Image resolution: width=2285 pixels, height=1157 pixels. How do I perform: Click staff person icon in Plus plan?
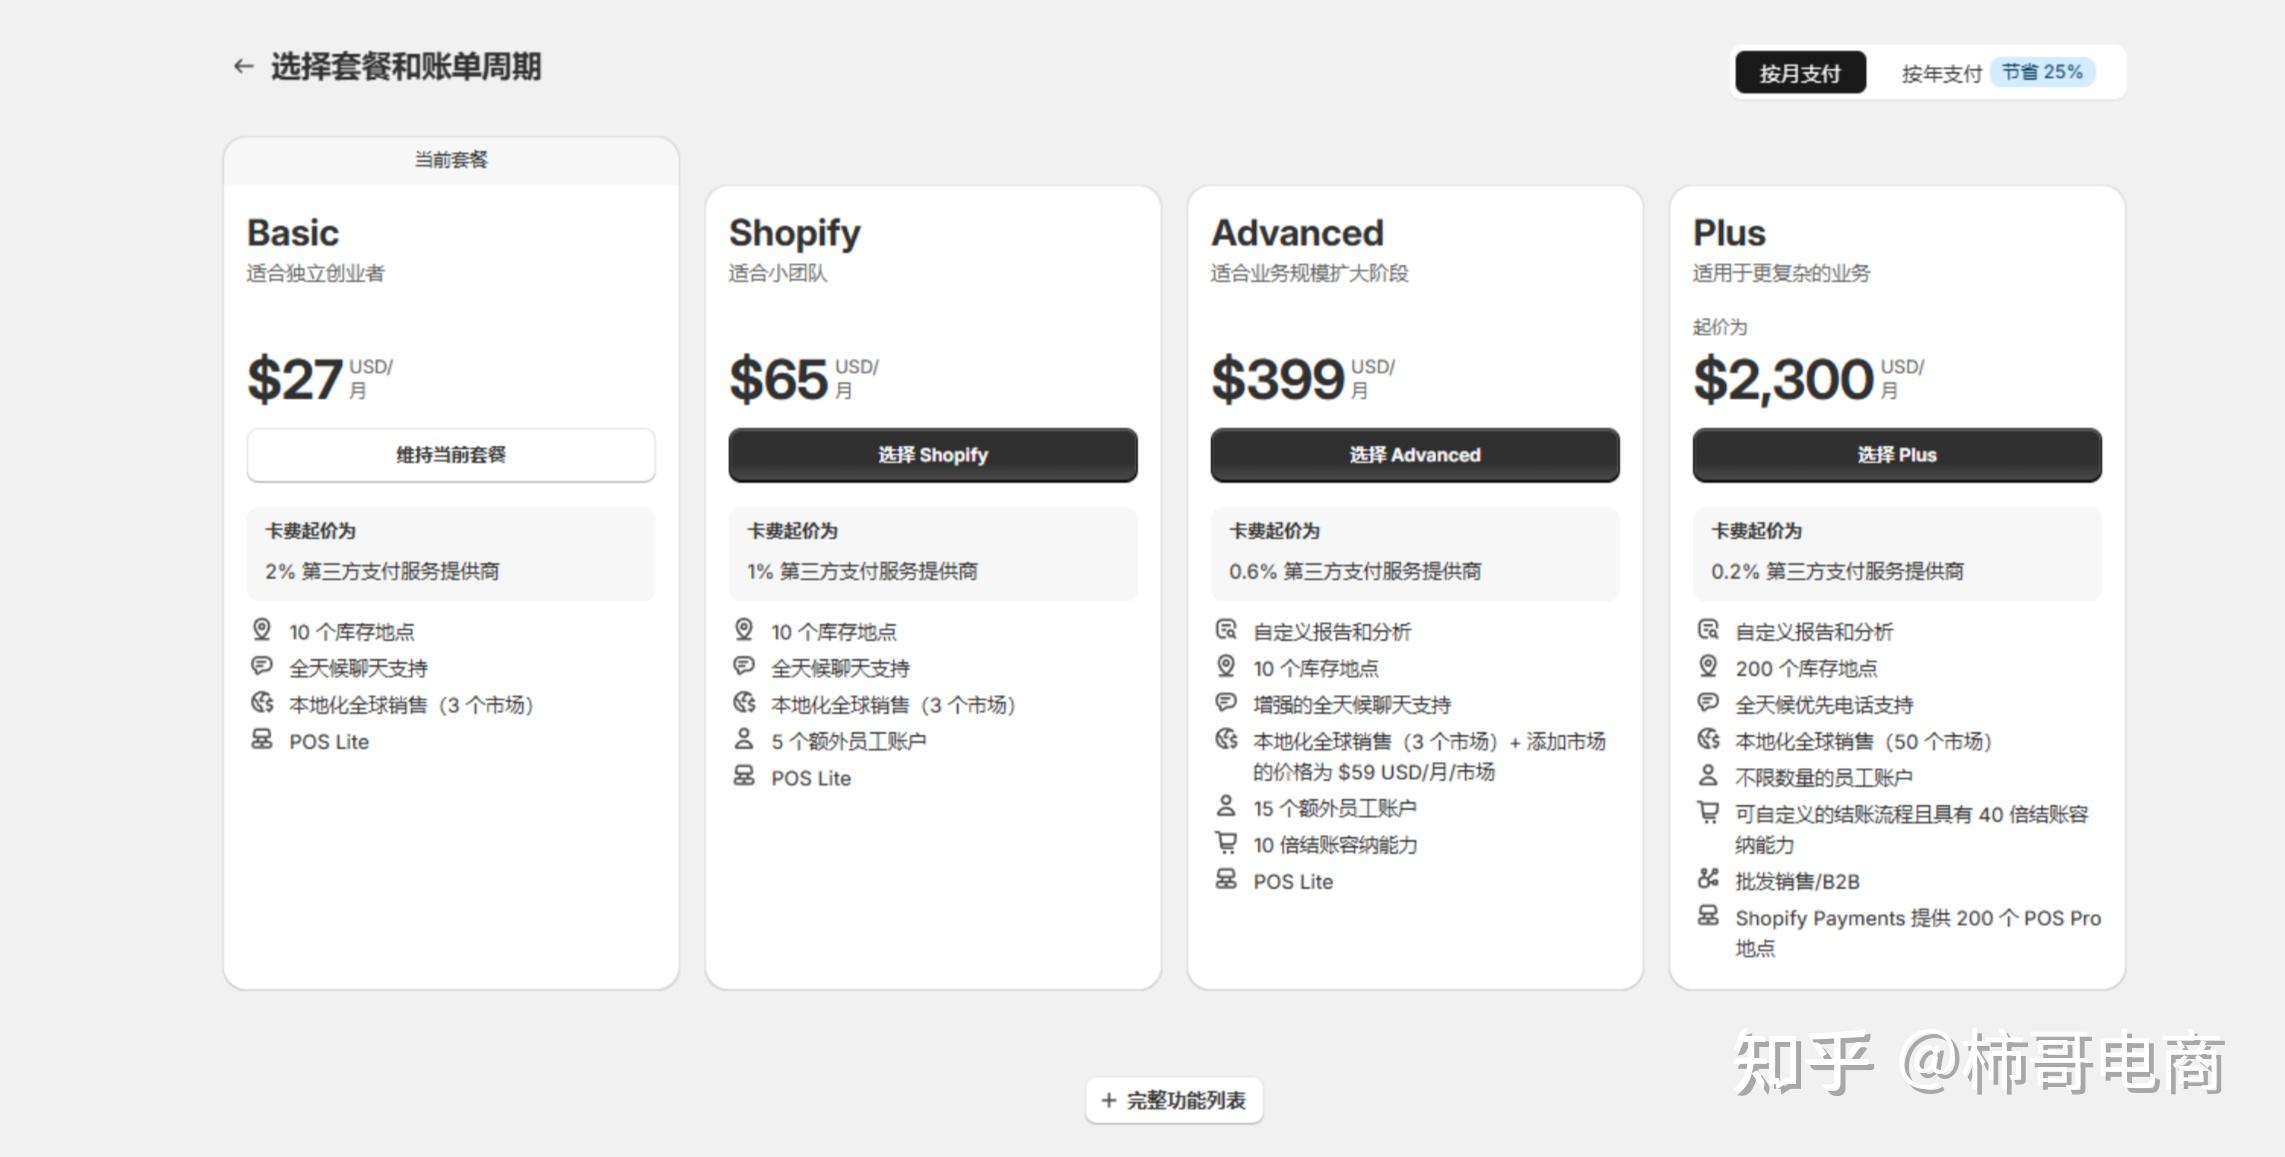(x=1708, y=775)
